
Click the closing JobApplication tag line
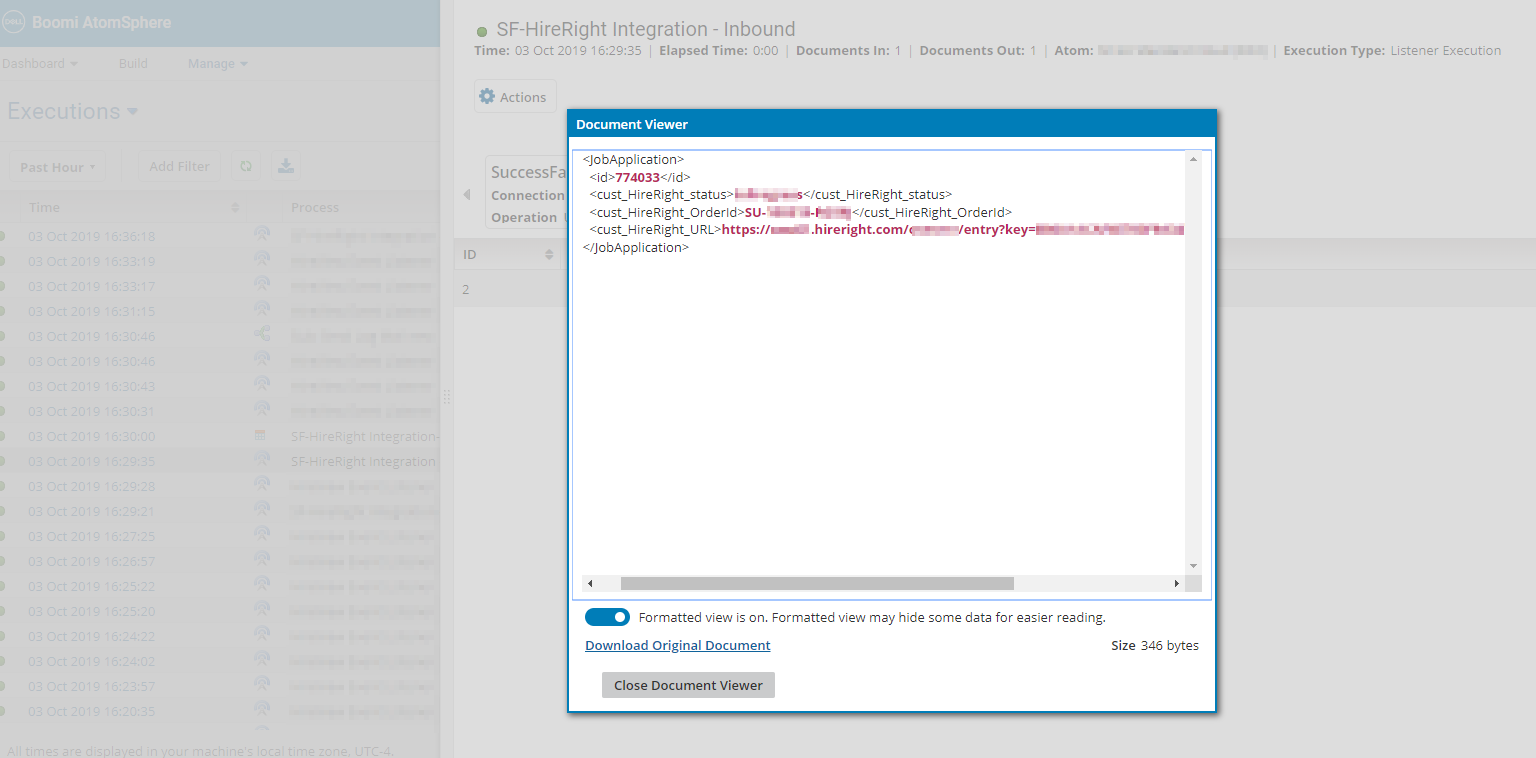636,247
